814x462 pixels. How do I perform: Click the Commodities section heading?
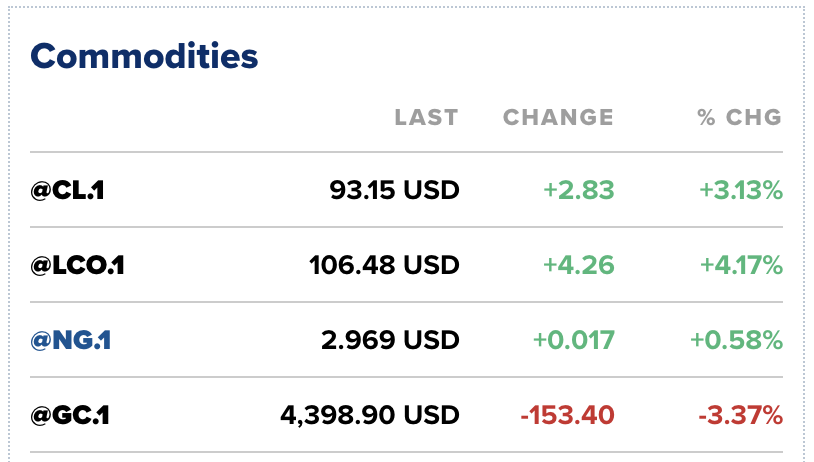pyautogui.click(x=144, y=56)
